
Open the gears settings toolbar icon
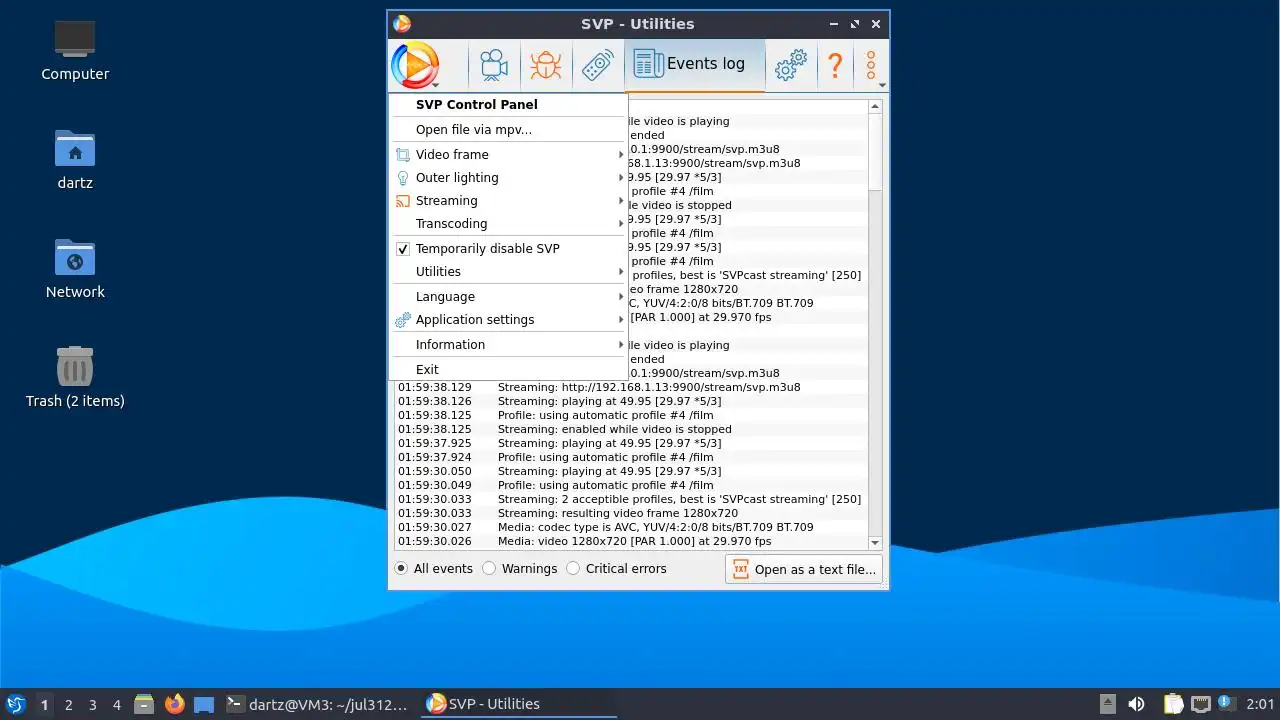pos(791,66)
